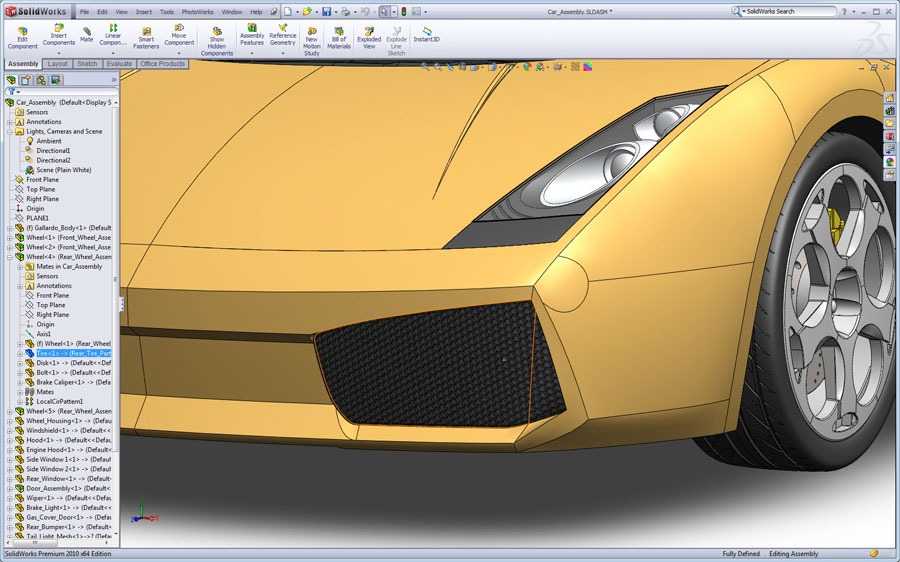Image resolution: width=900 pixels, height=562 pixels.
Task: Open the Reference Geometry dropdown arrow
Action: 283,53
